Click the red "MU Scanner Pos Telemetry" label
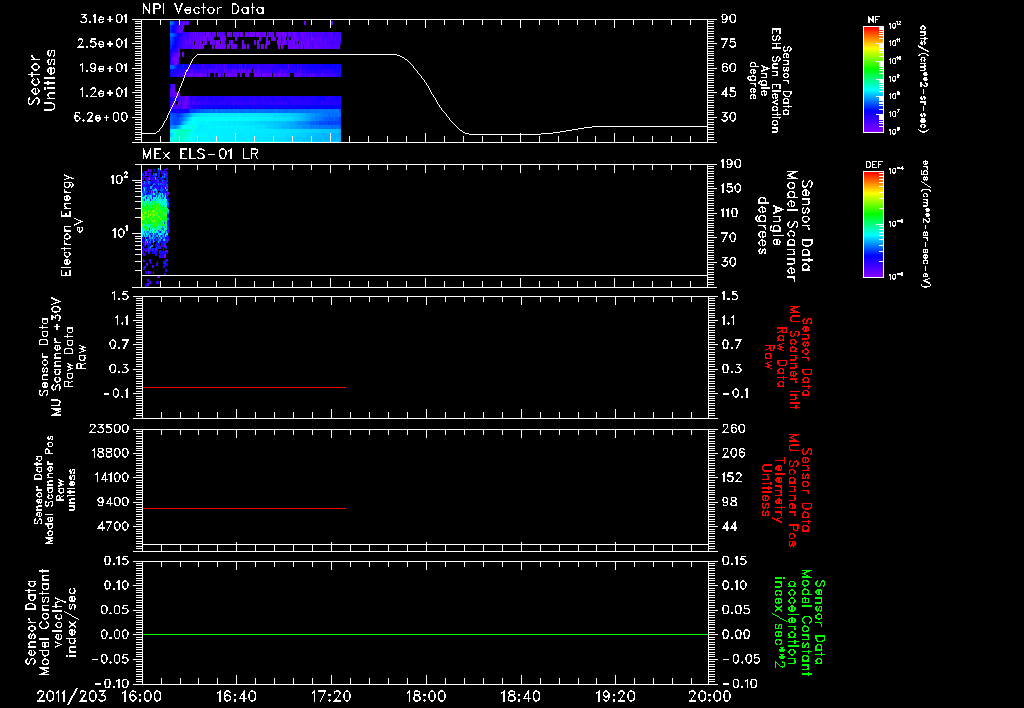 point(787,490)
